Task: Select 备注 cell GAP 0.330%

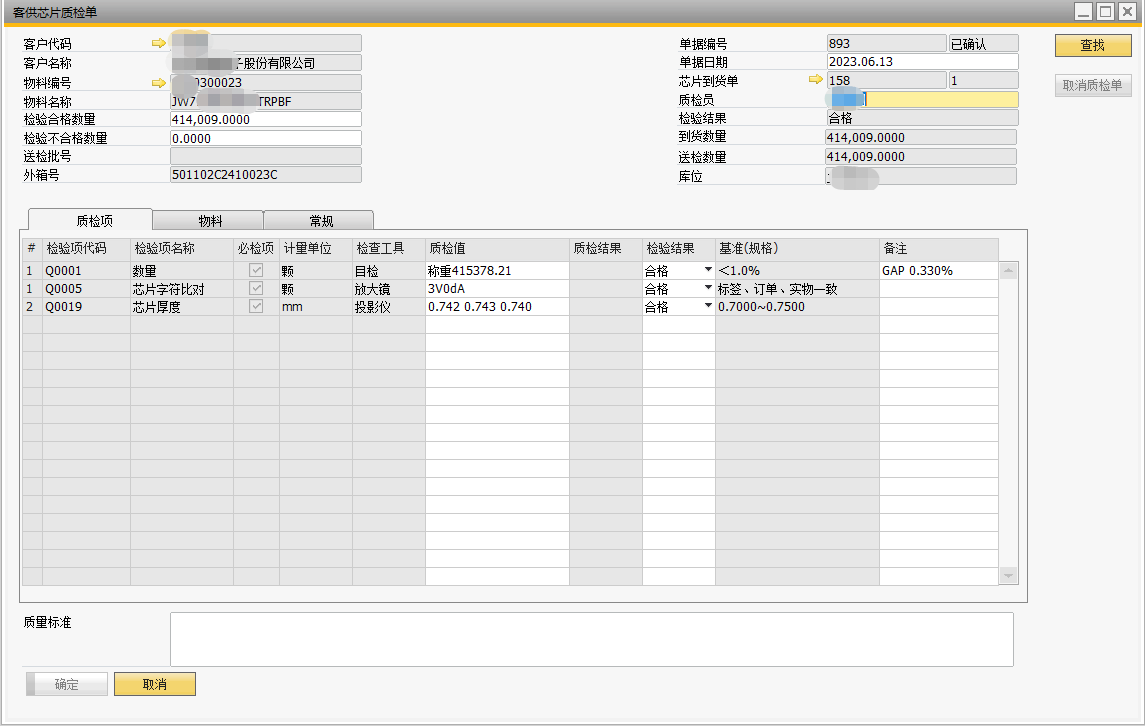Action: 938,270
